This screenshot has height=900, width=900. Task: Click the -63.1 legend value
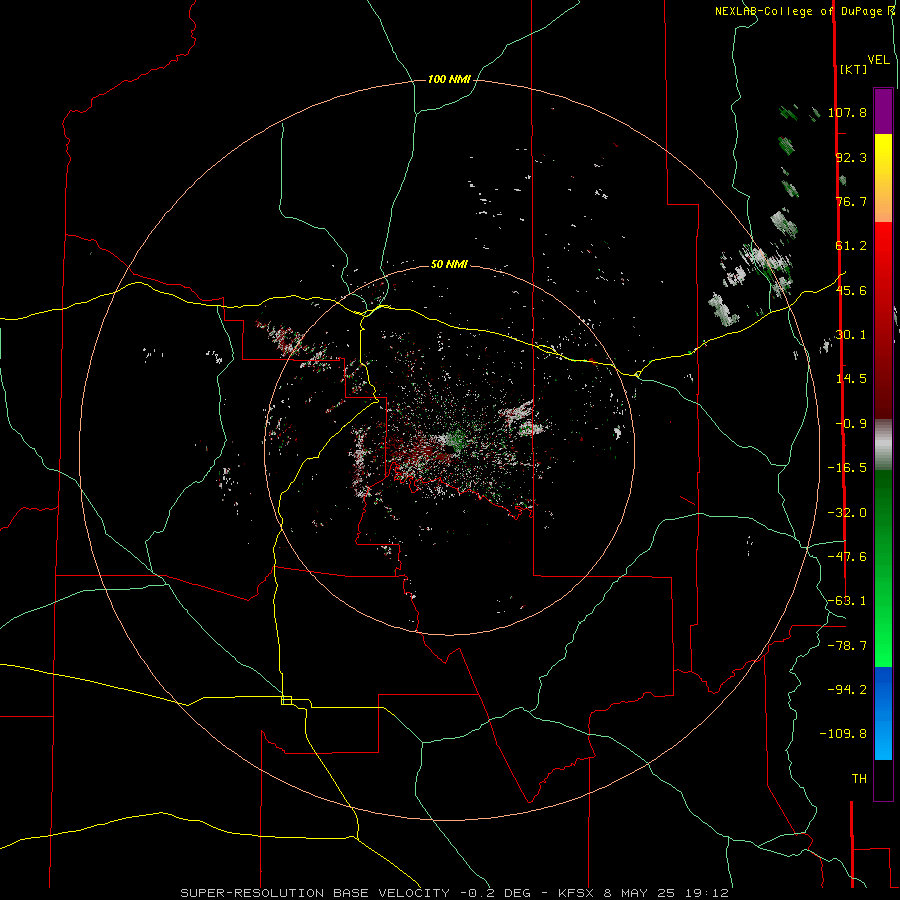pos(847,601)
